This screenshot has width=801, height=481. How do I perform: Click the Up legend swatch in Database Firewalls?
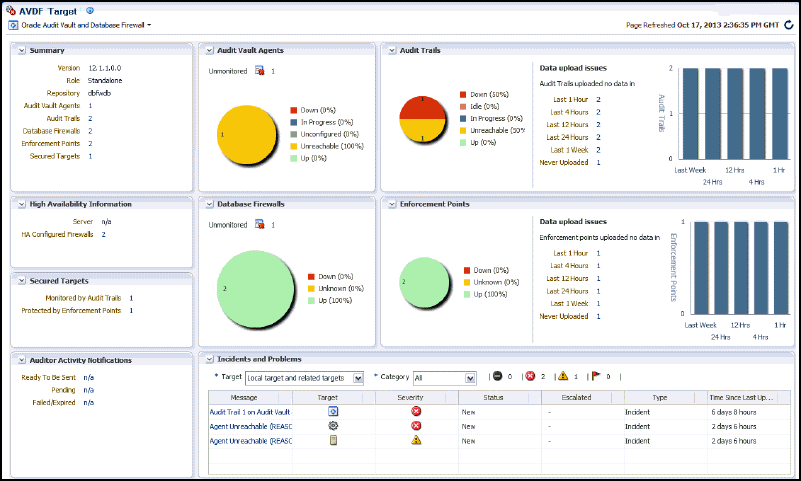pyautogui.click(x=312, y=301)
